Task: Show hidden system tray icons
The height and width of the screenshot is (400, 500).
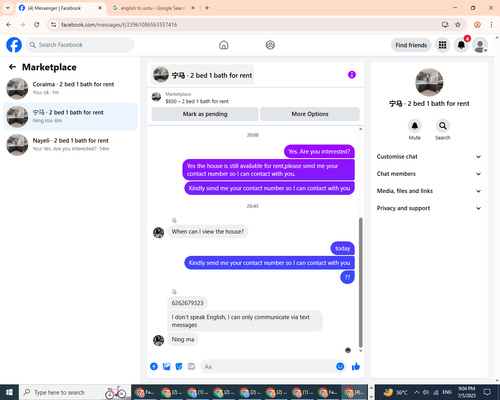Action: point(417,392)
